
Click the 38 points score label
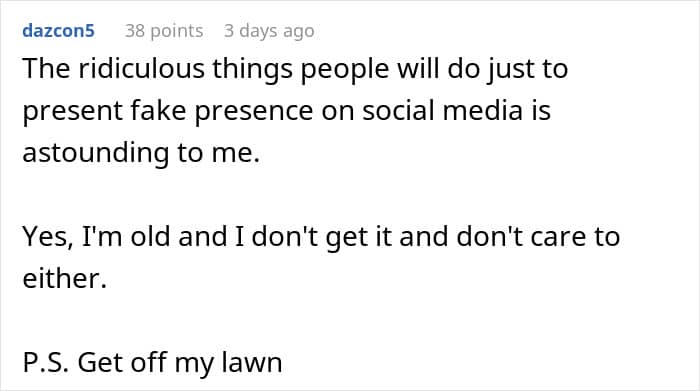(164, 31)
